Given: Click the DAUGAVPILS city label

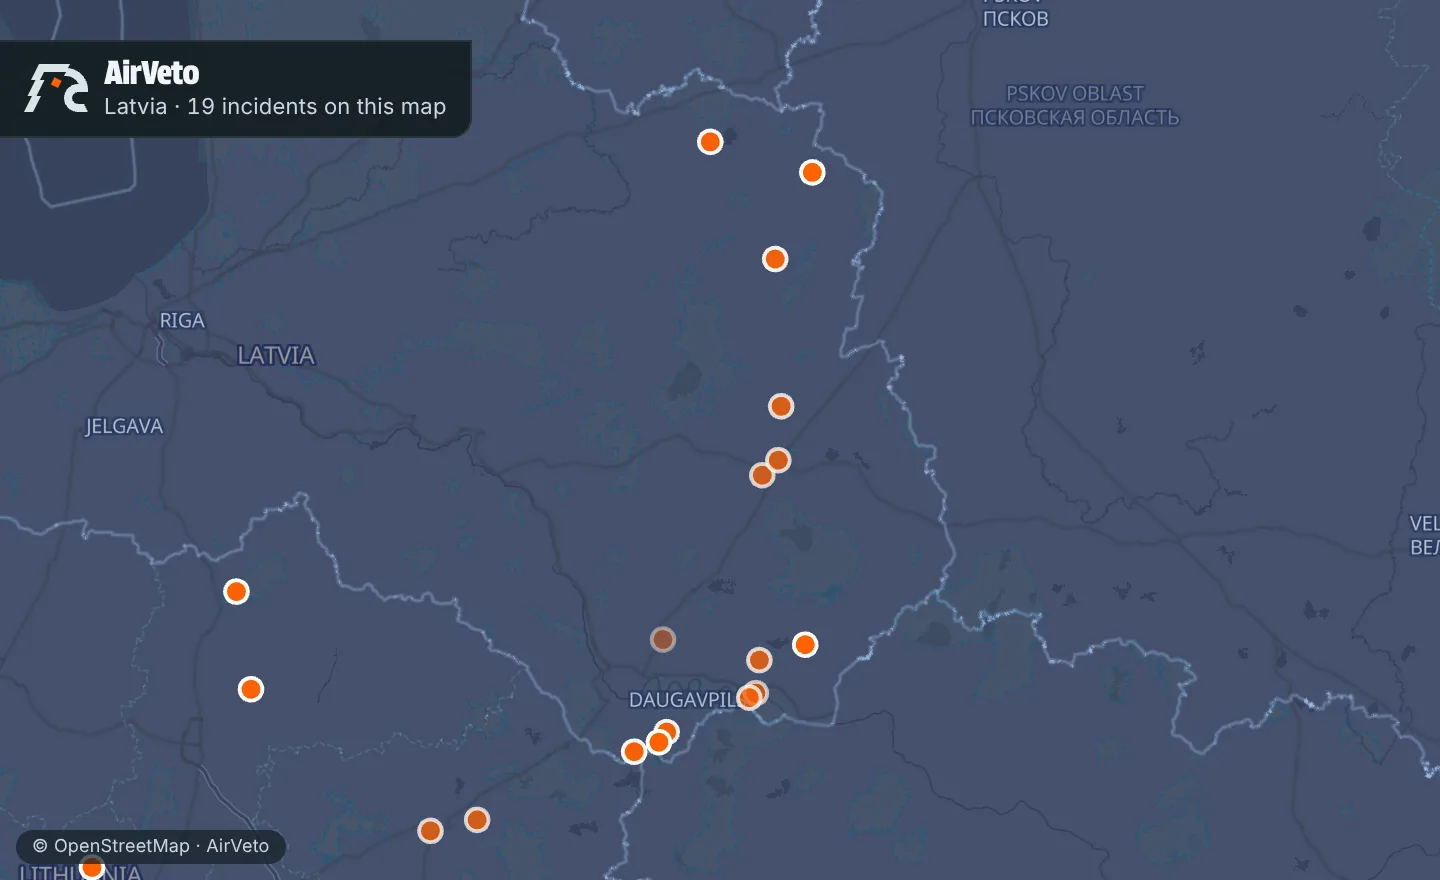Looking at the screenshot, I should point(686,700).
